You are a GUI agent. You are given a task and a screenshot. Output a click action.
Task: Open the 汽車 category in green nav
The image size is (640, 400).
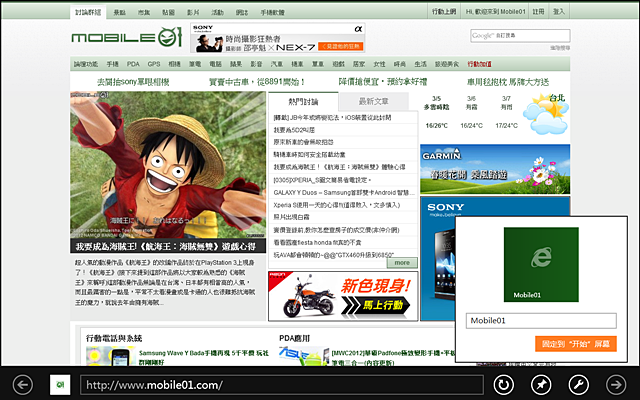(x=277, y=64)
